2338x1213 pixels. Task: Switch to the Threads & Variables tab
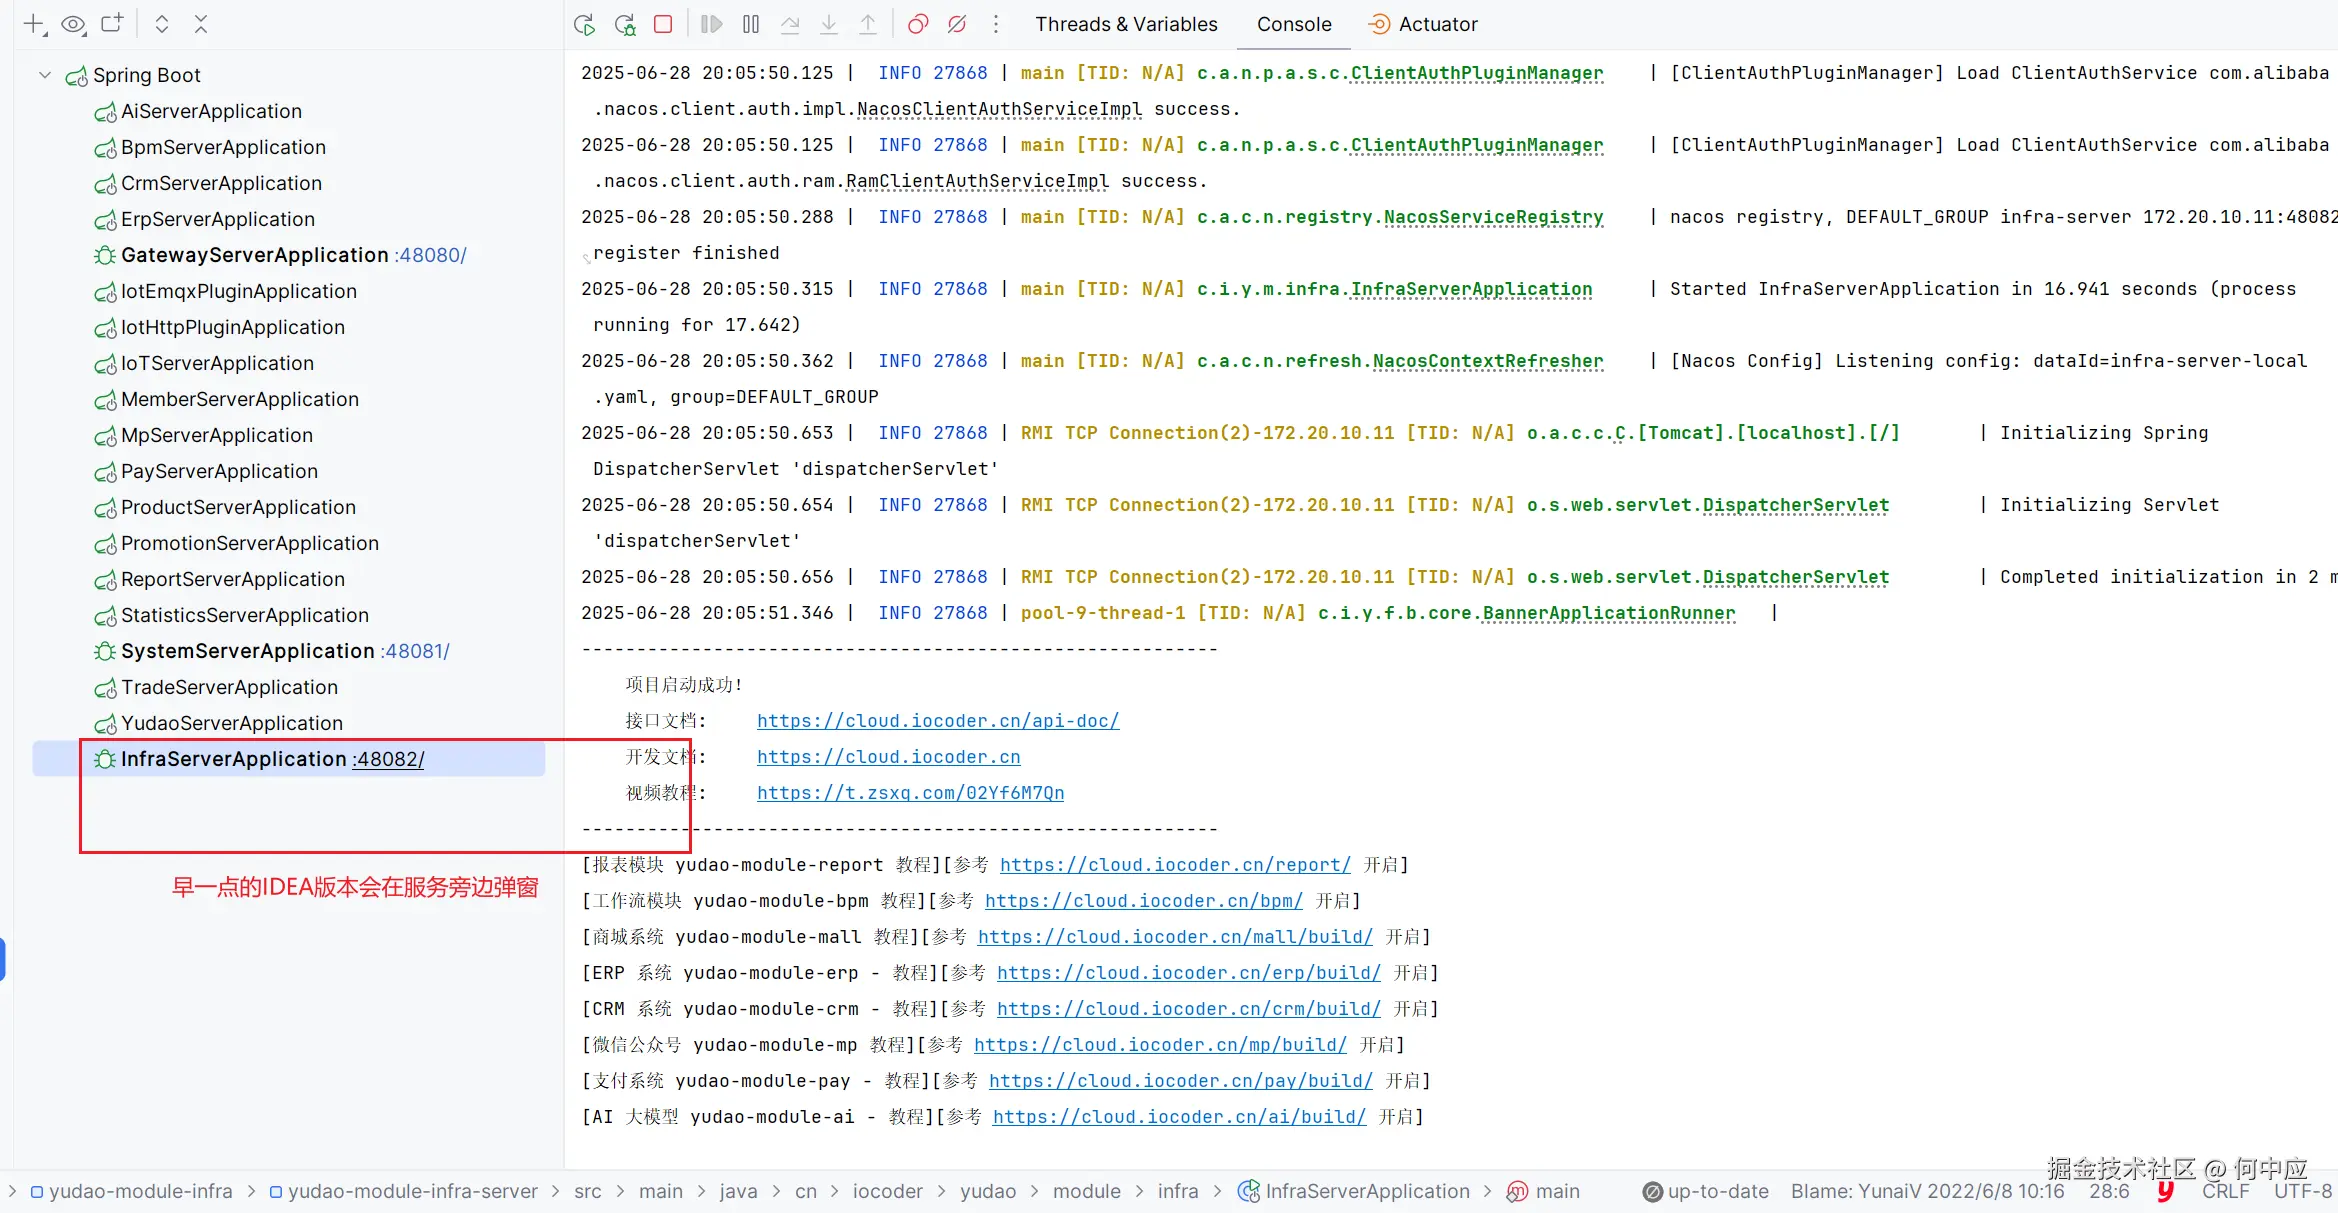tap(1126, 24)
